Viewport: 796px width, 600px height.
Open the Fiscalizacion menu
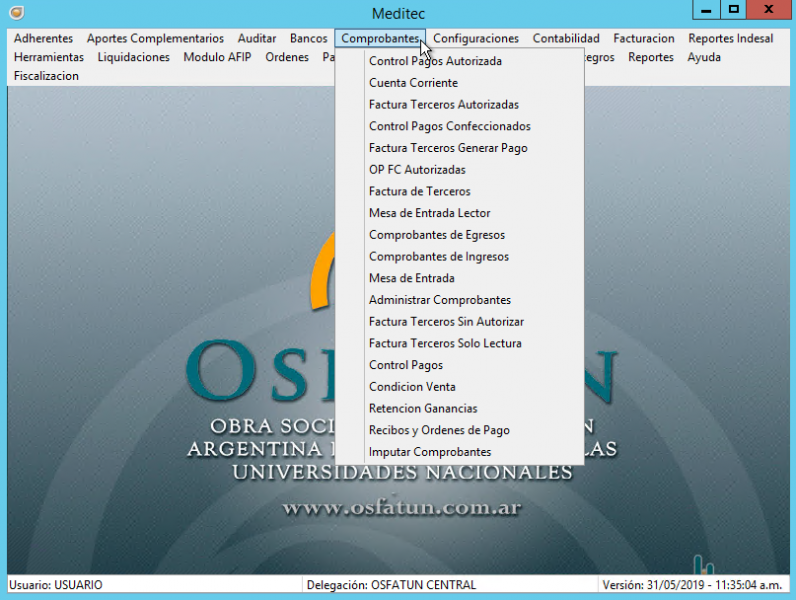click(46, 76)
